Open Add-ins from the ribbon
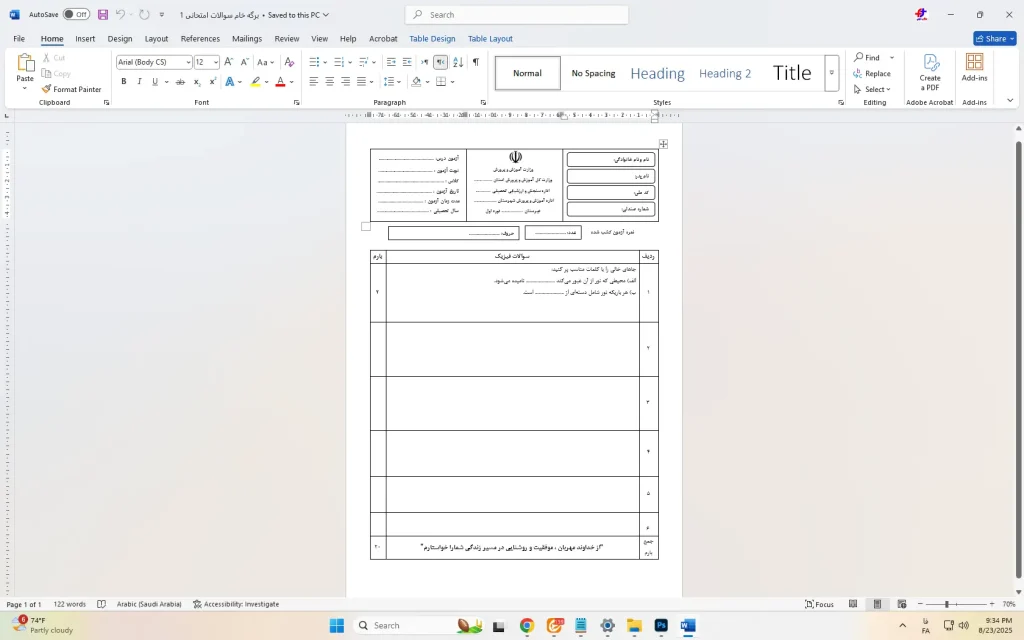1024x640 pixels. pyautogui.click(x=974, y=68)
